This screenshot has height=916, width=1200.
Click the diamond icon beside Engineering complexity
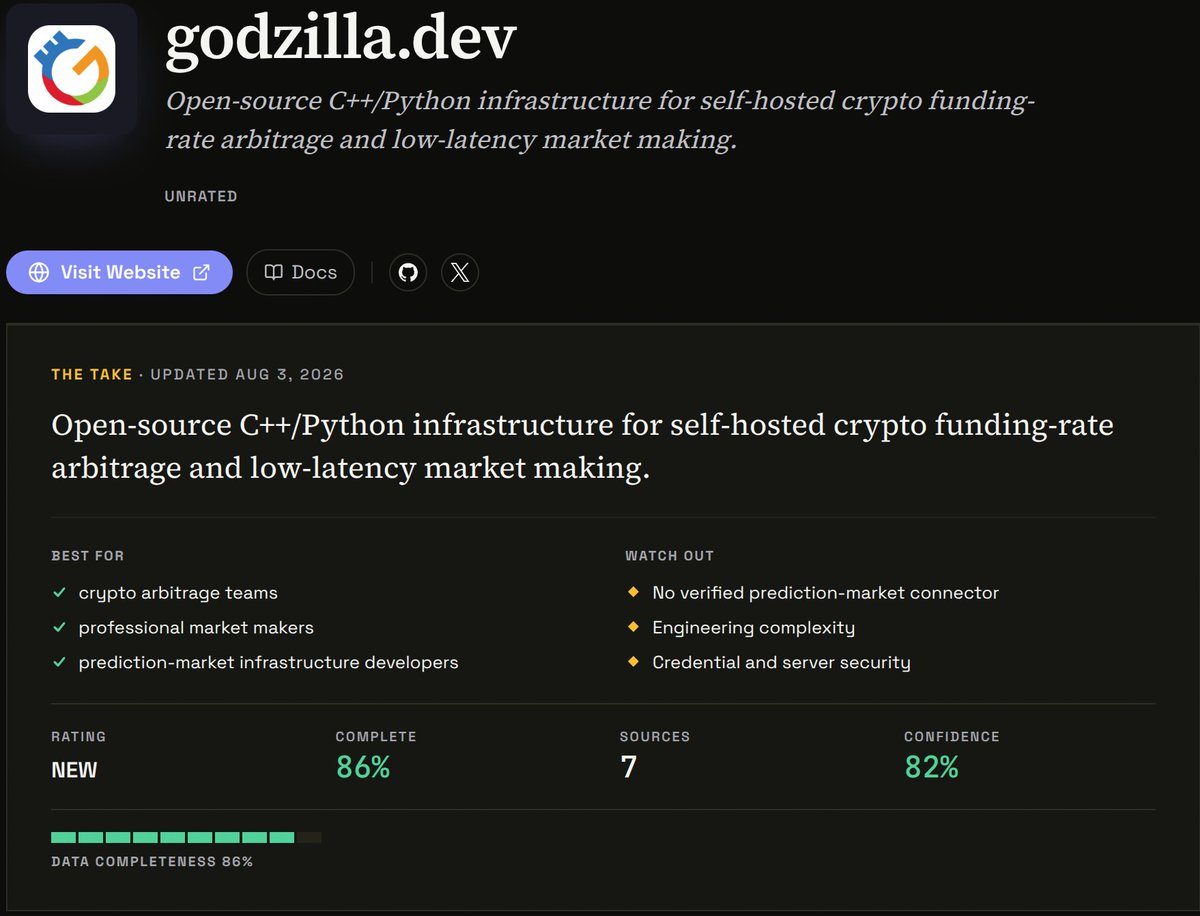[633, 627]
